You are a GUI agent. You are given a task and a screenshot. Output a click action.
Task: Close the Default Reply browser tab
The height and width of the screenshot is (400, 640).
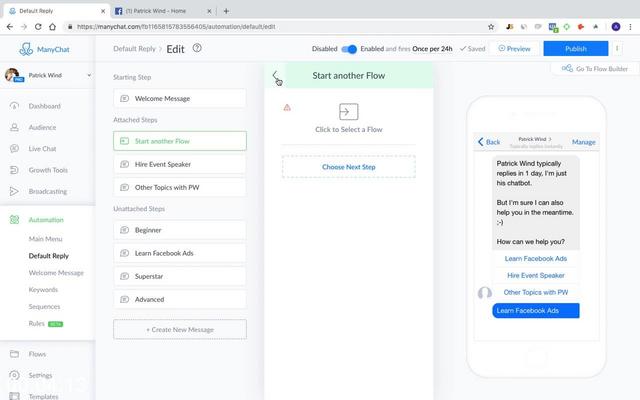point(103,11)
